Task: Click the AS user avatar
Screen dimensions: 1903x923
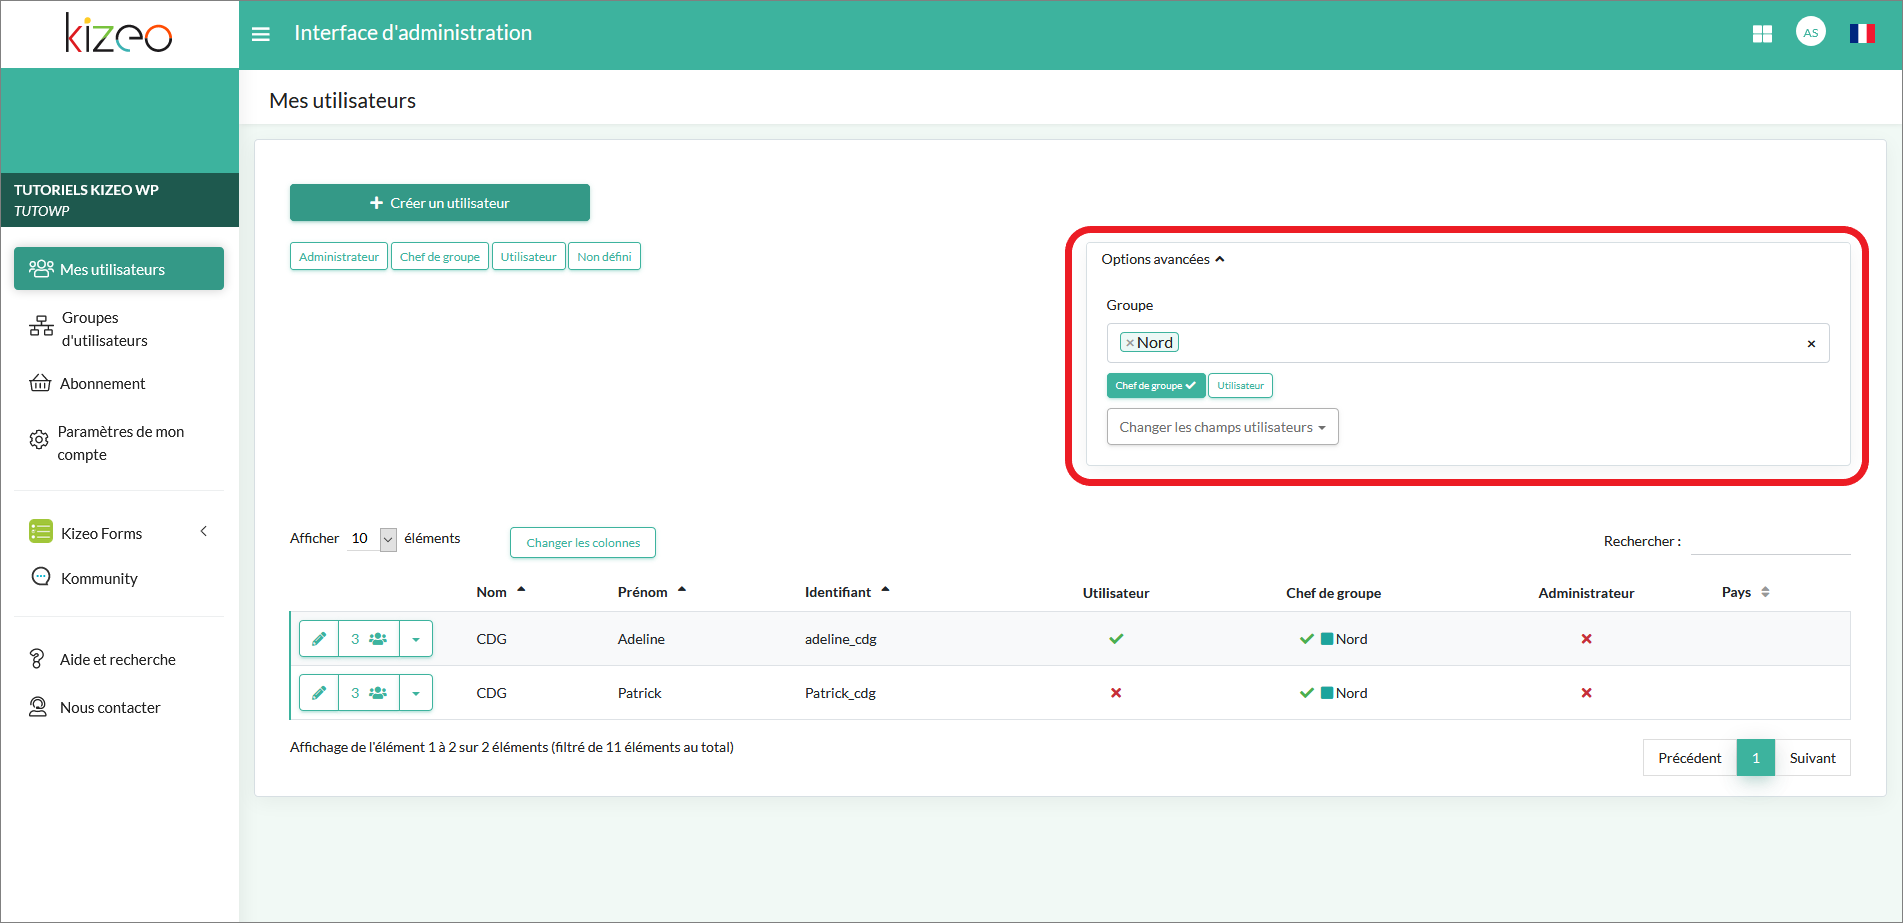Action: coord(1811,33)
